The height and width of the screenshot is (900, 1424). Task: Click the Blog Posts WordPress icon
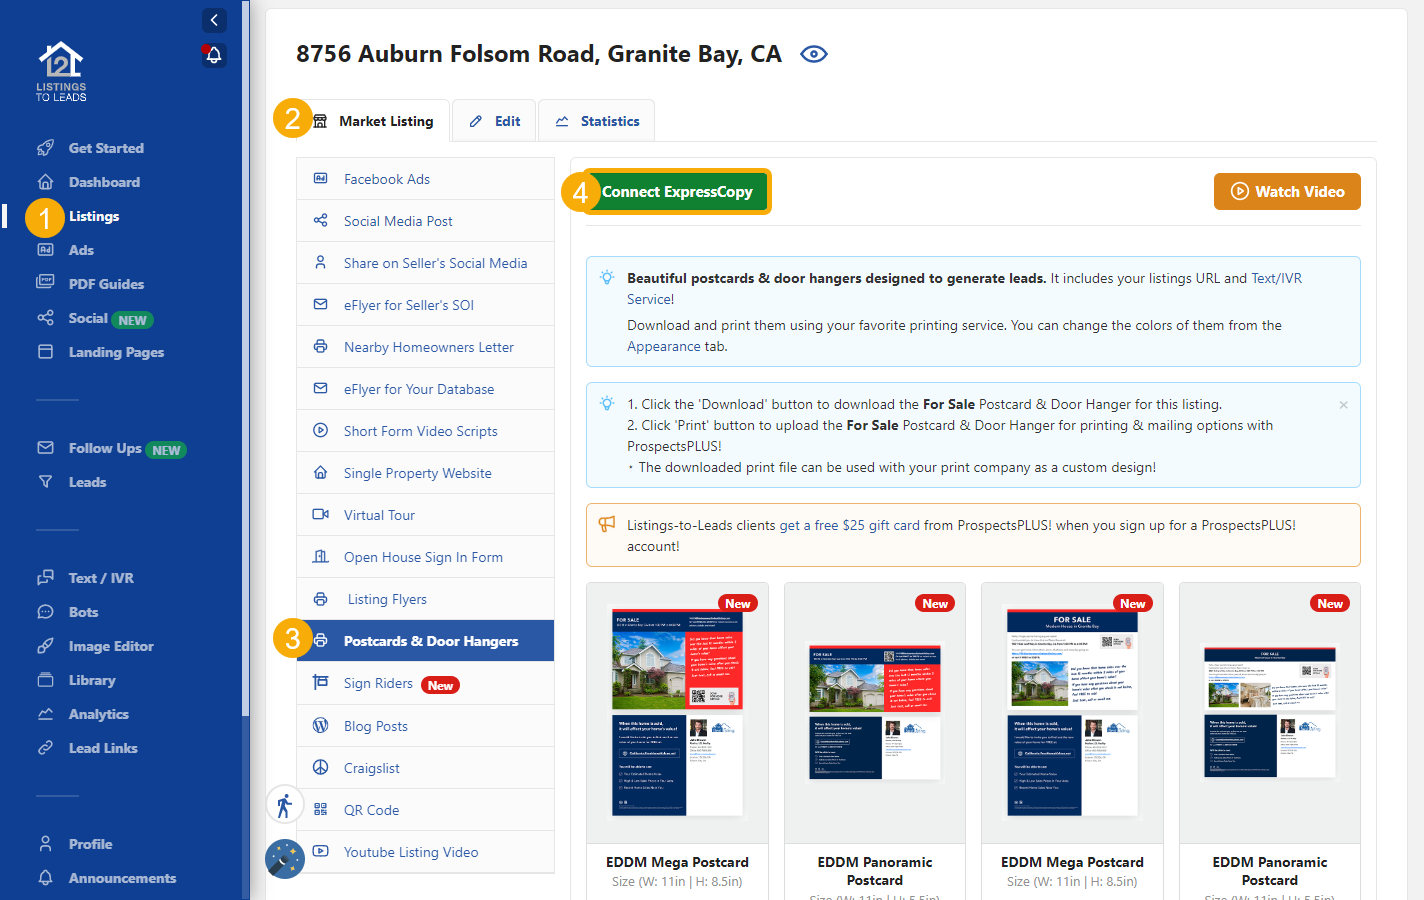coord(320,725)
